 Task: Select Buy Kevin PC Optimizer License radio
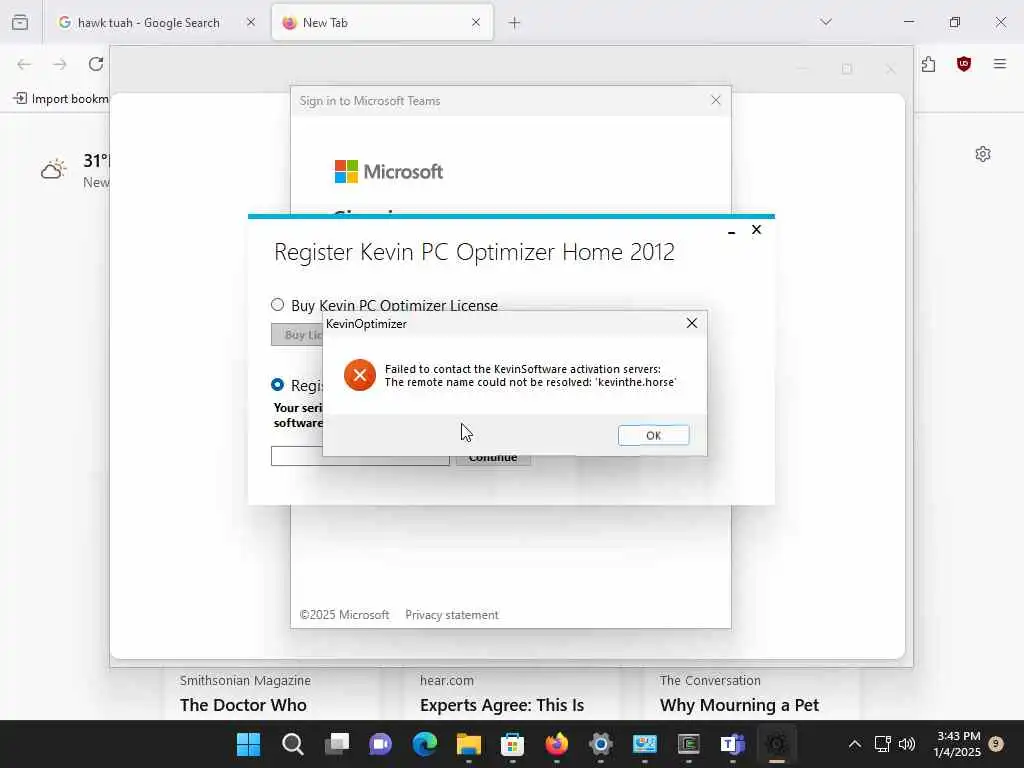278,304
